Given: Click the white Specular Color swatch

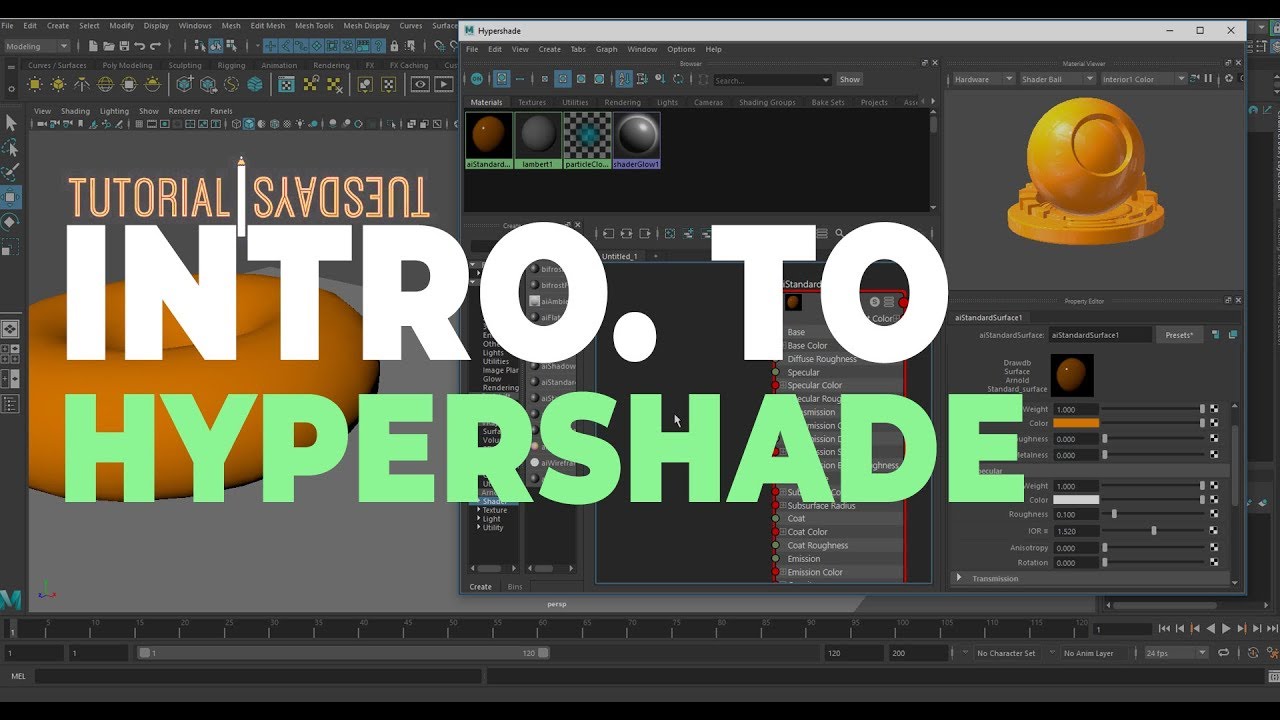Looking at the screenshot, I should 1076,499.
